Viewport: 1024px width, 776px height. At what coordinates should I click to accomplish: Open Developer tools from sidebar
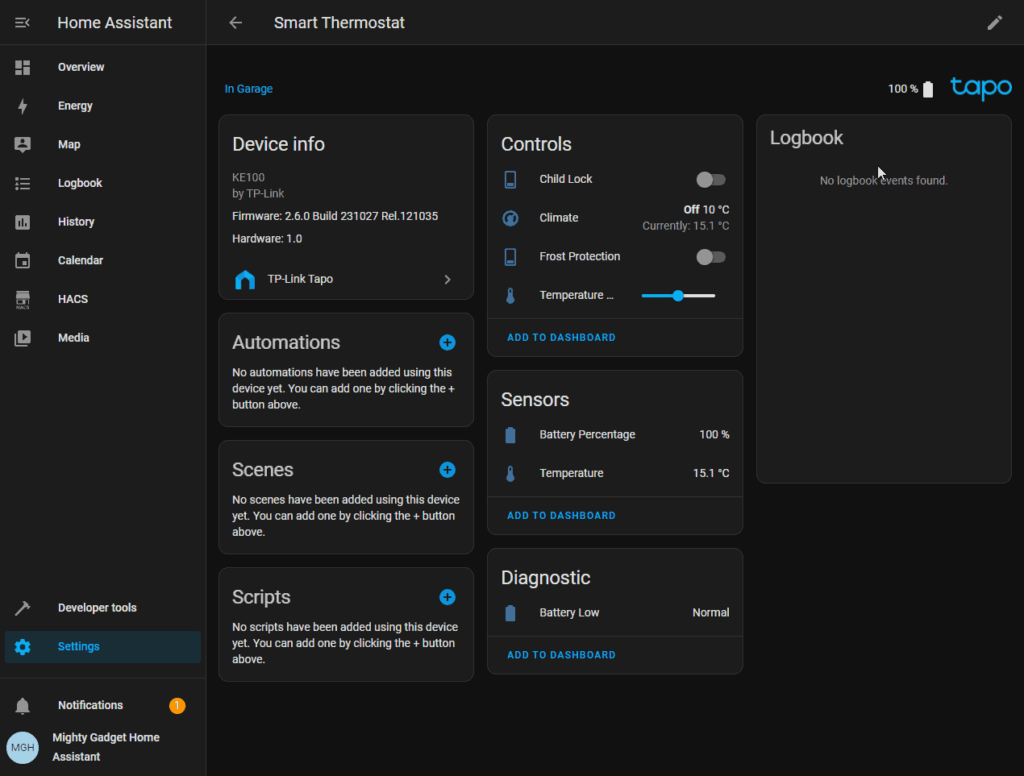point(96,608)
